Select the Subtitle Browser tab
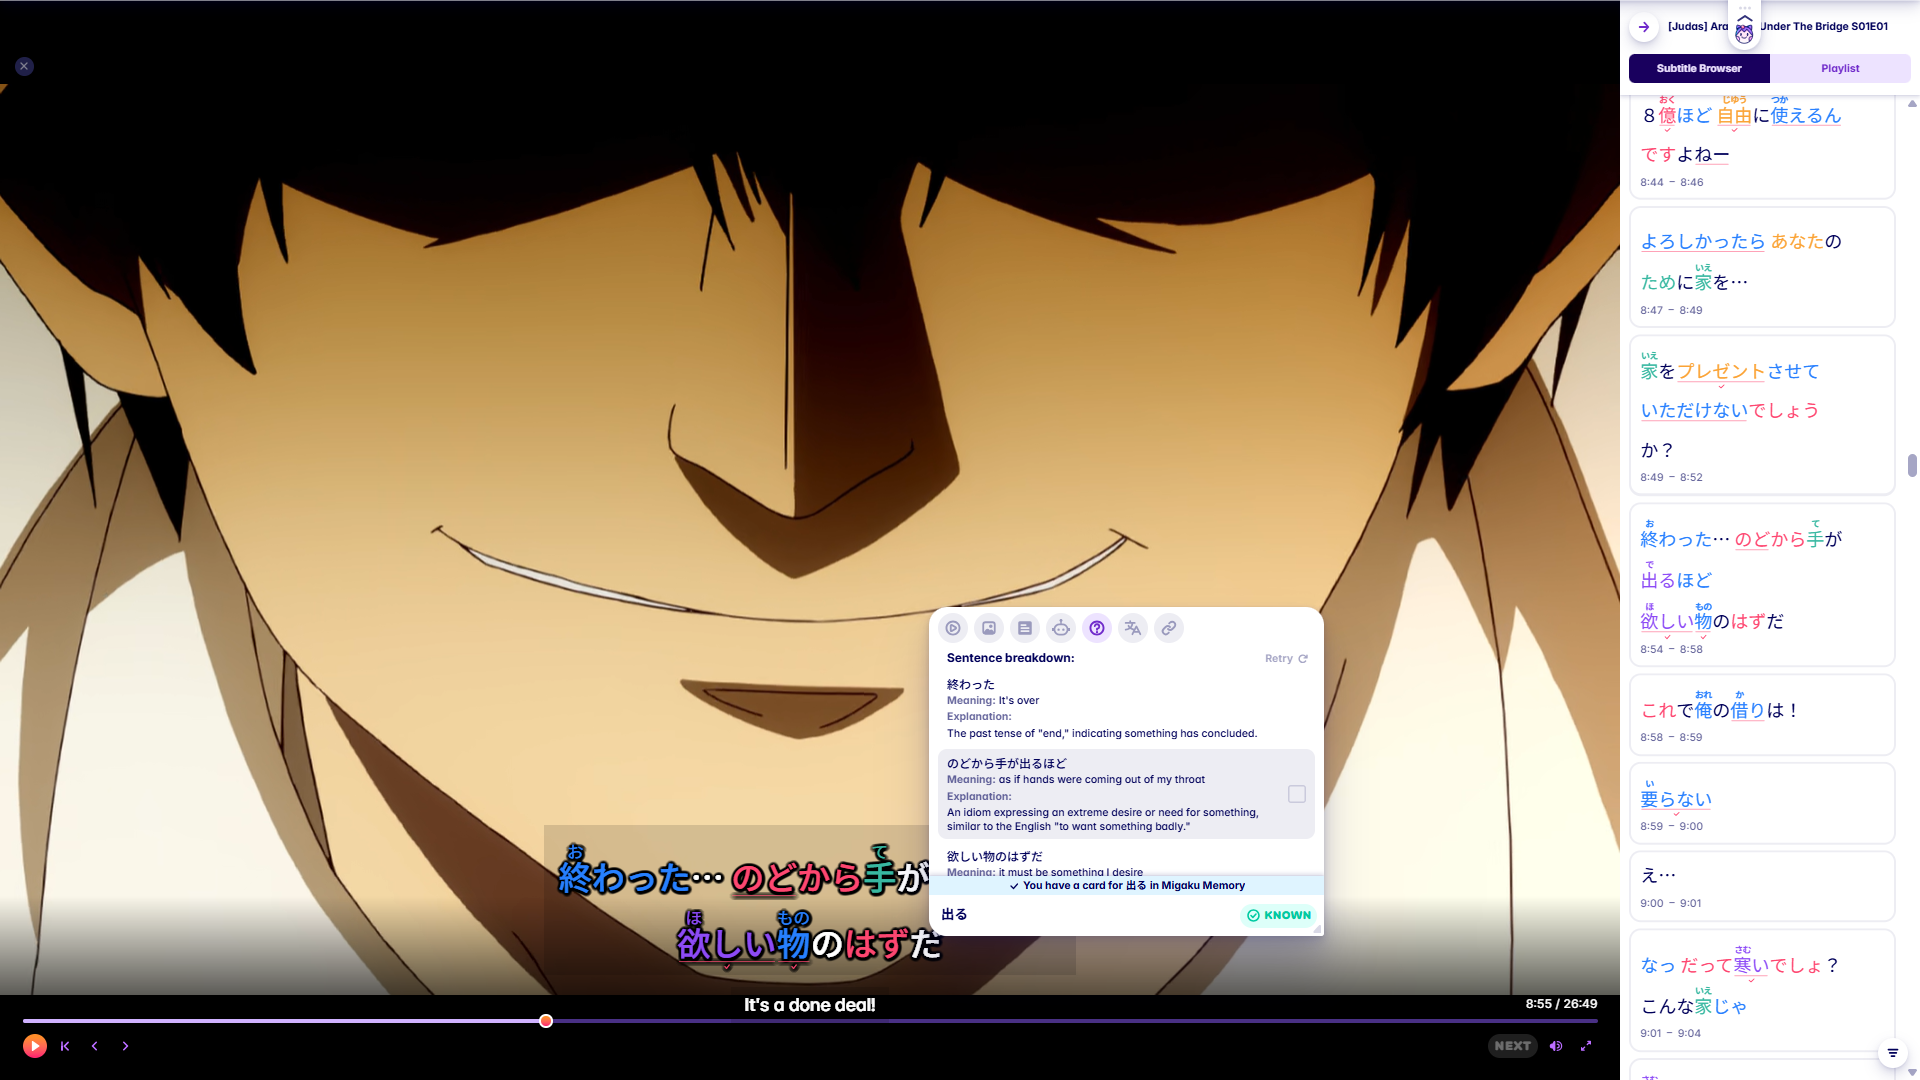This screenshot has width=1920, height=1080. click(1699, 68)
